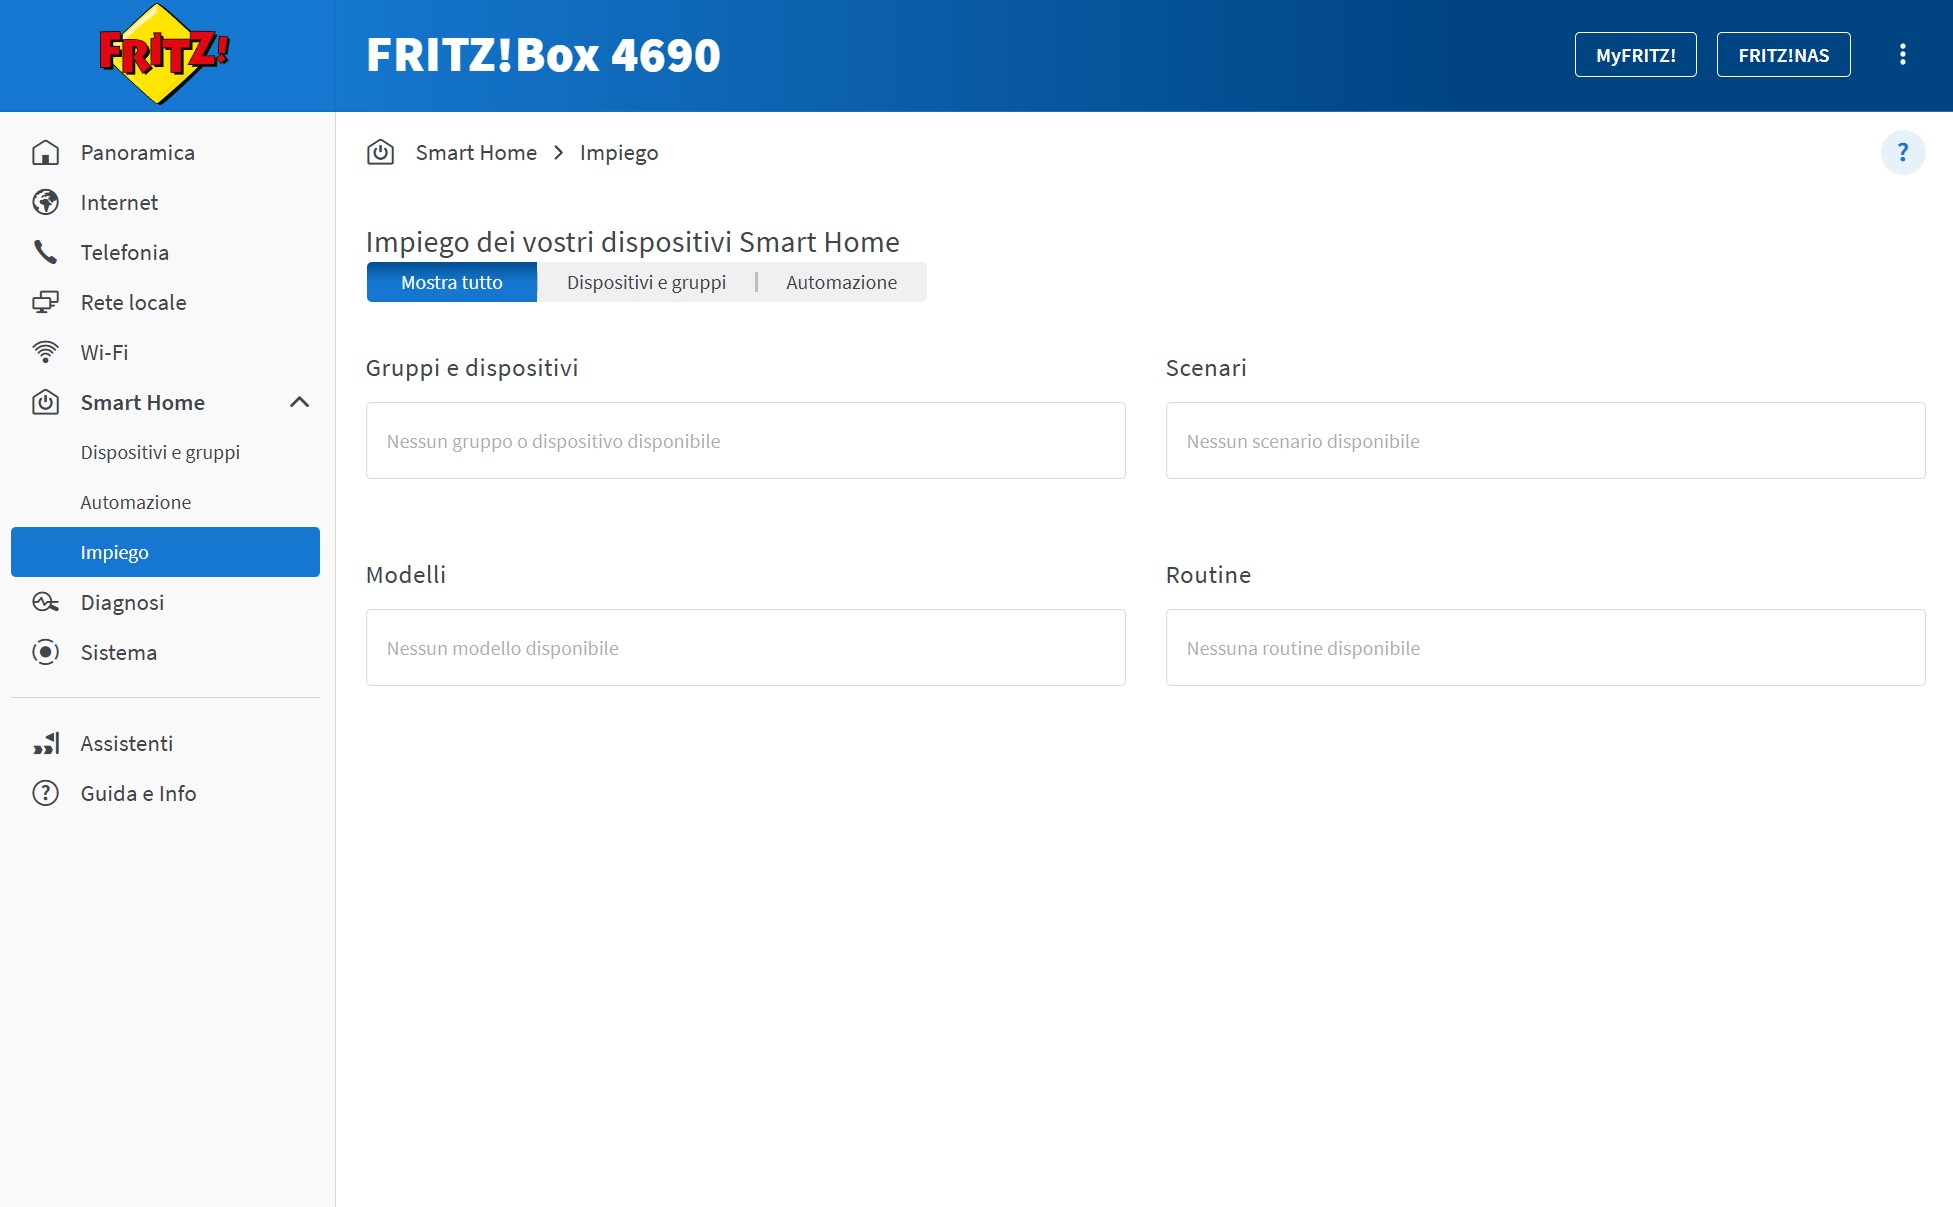Click the Guida e Info question icon

pyautogui.click(x=45, y=793)
